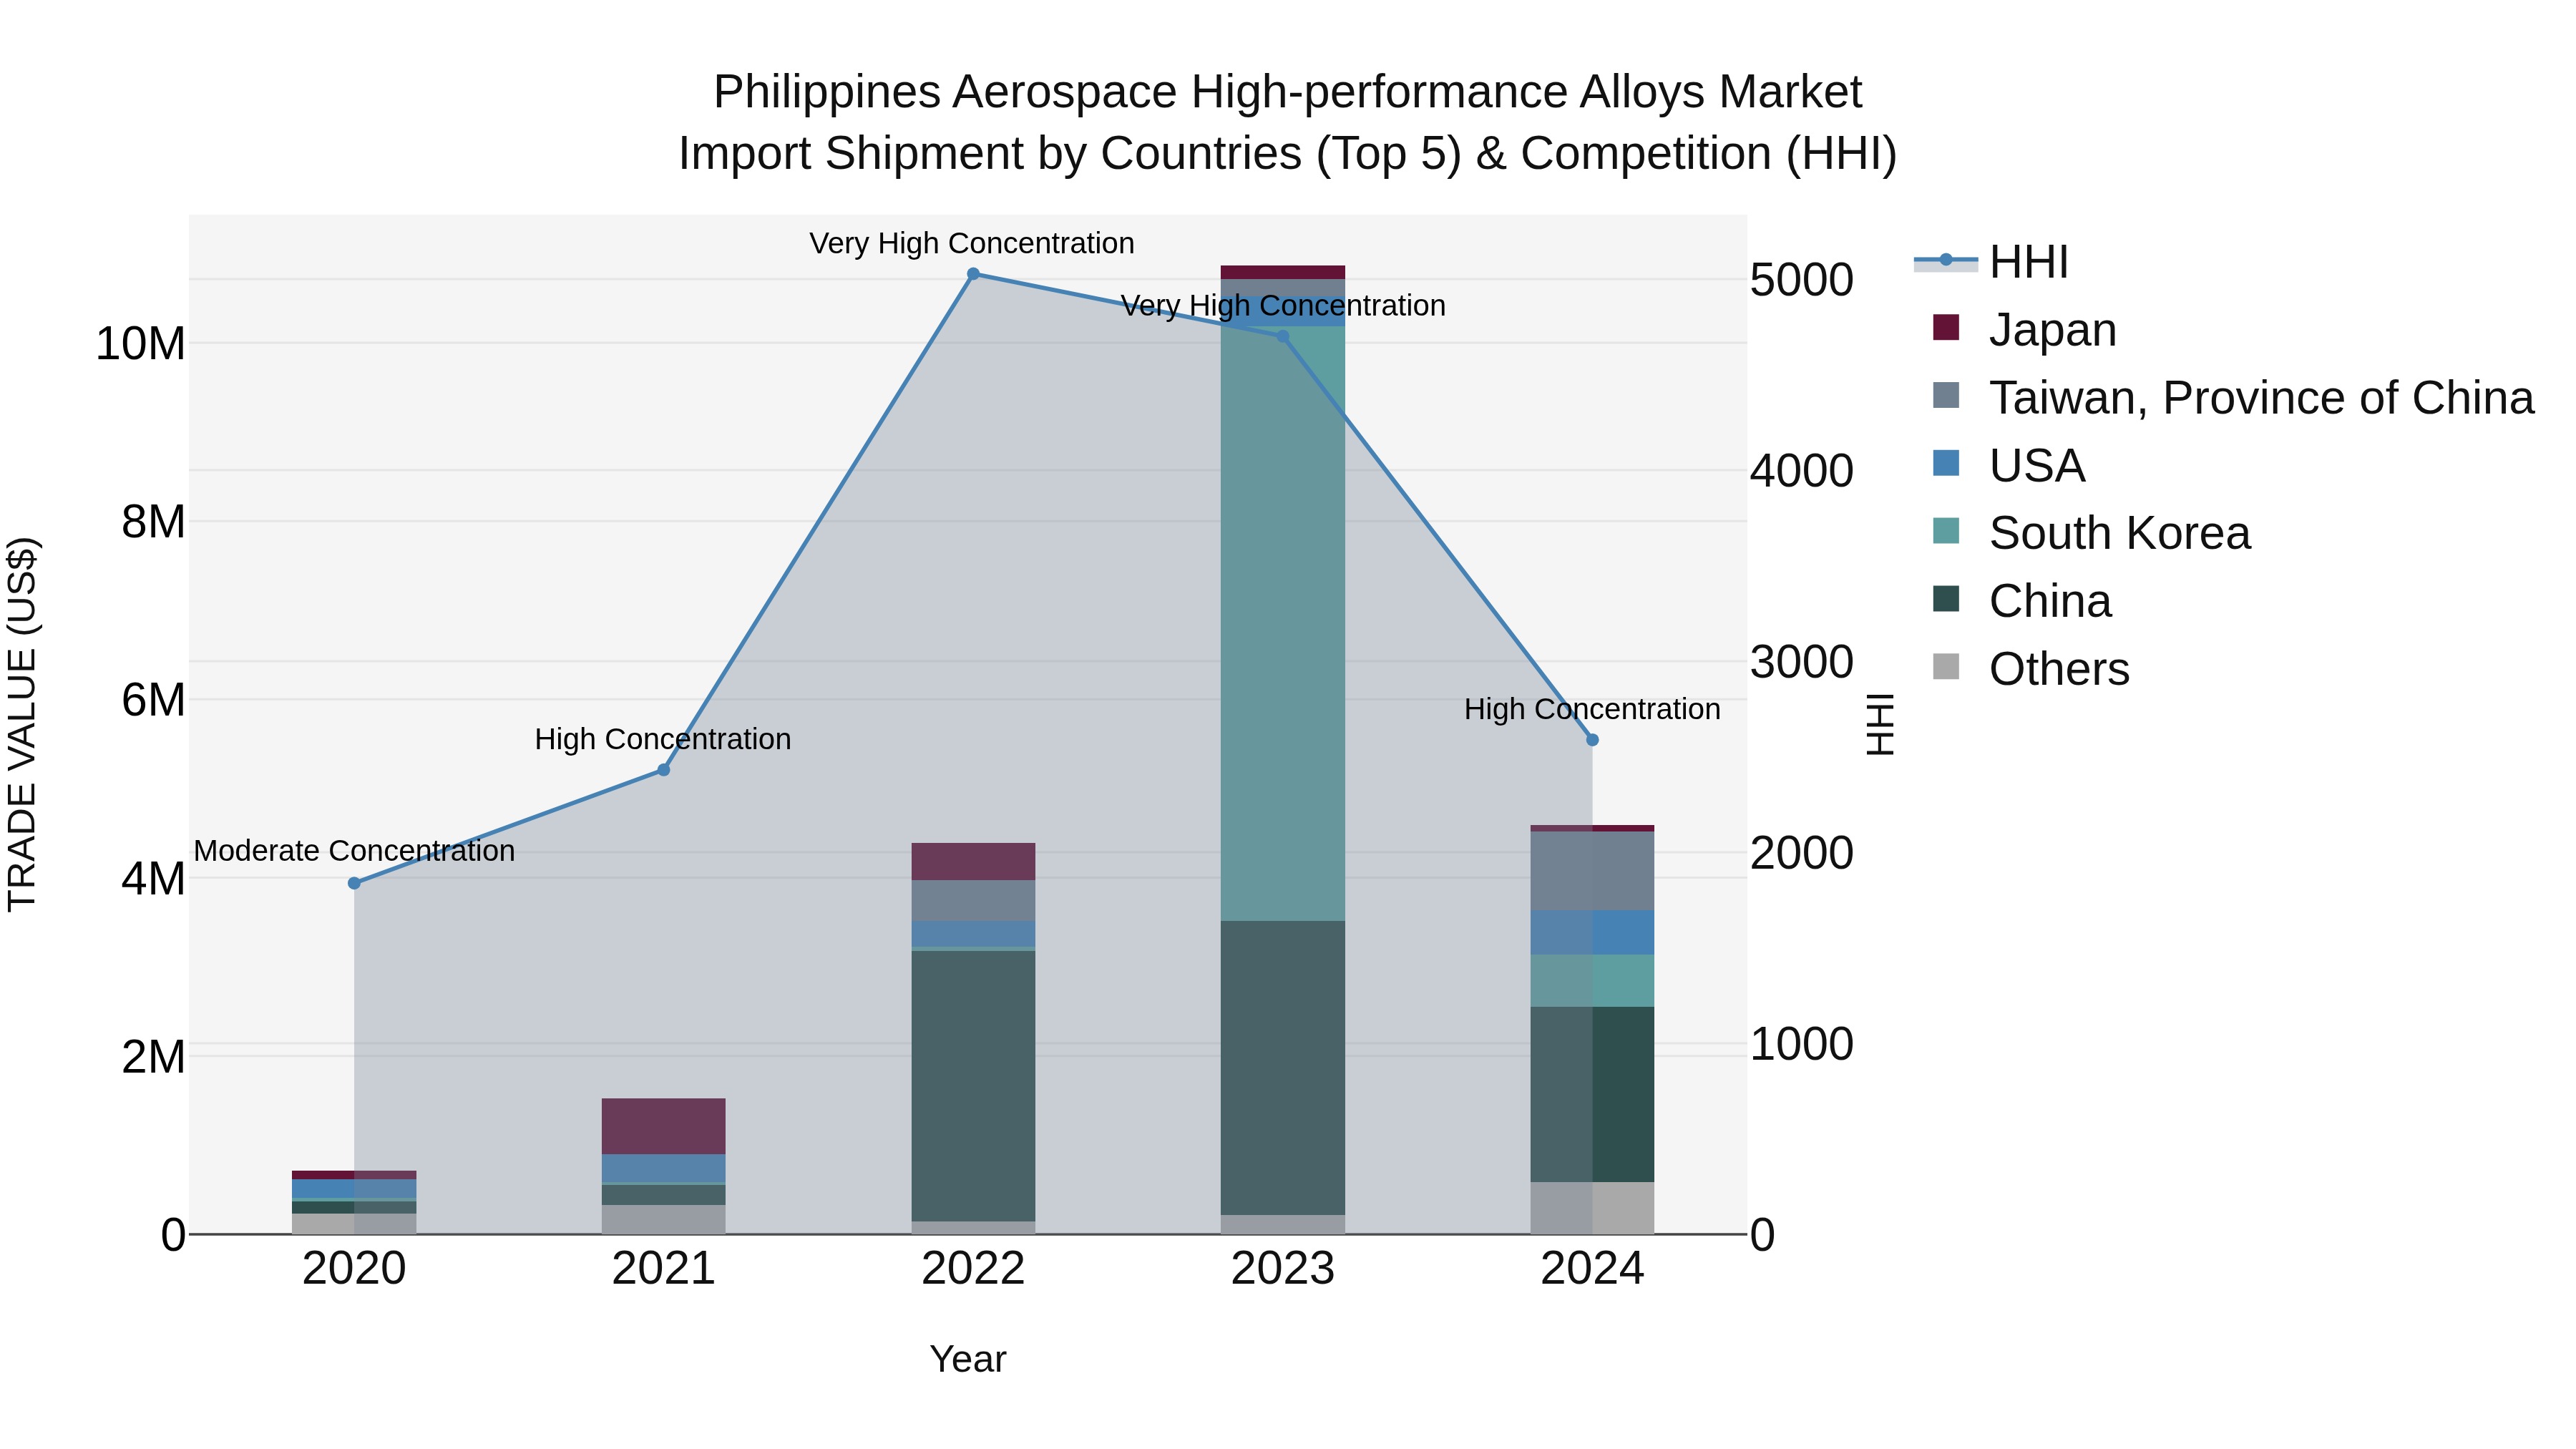
Task: Click the Japan segment in 2022 bar
Action: coord(973,862)
